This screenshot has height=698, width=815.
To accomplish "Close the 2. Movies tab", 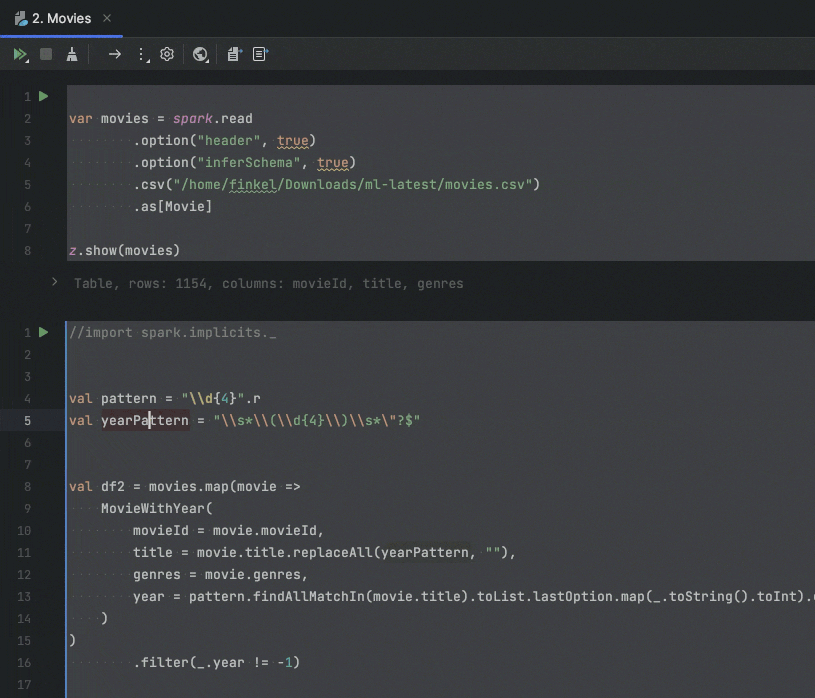I will click(x=107, y=18).
